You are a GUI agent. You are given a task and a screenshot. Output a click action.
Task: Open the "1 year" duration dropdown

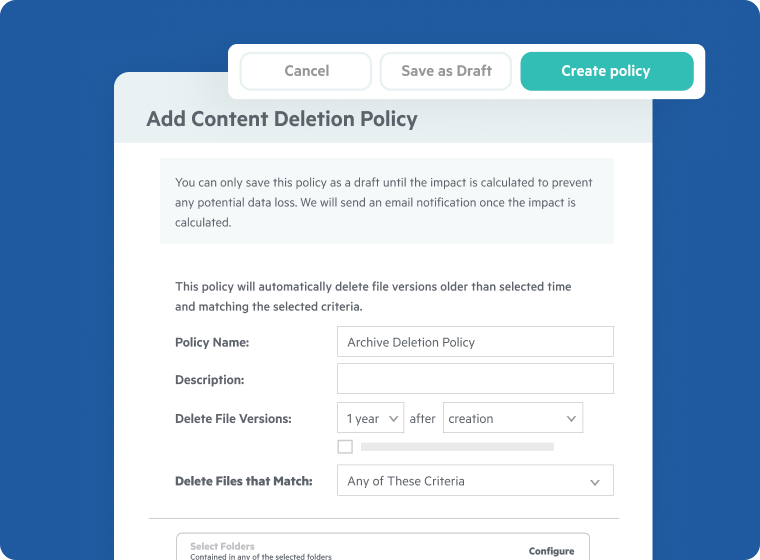[370, 419]
